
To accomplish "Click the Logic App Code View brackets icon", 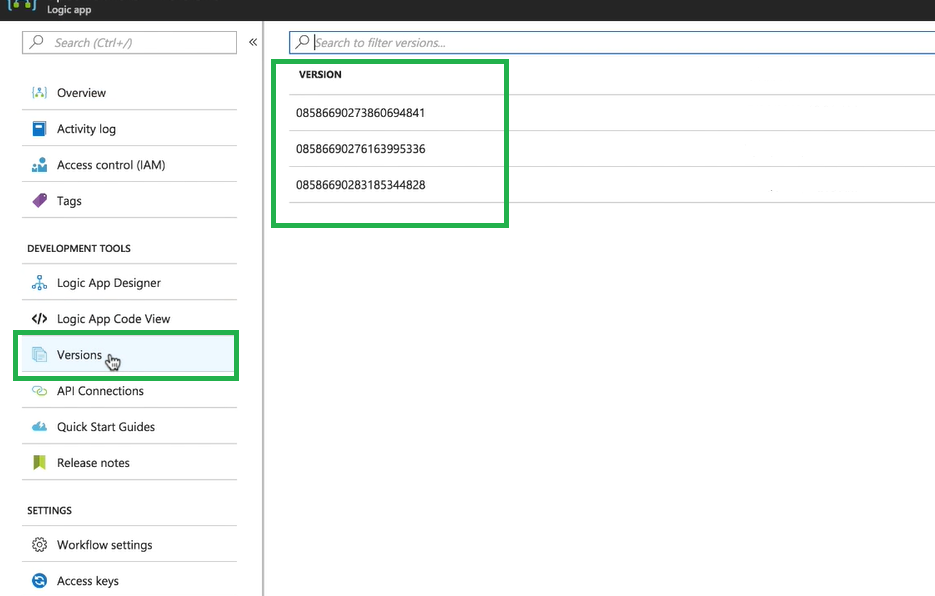I will [x=40, y=319].
